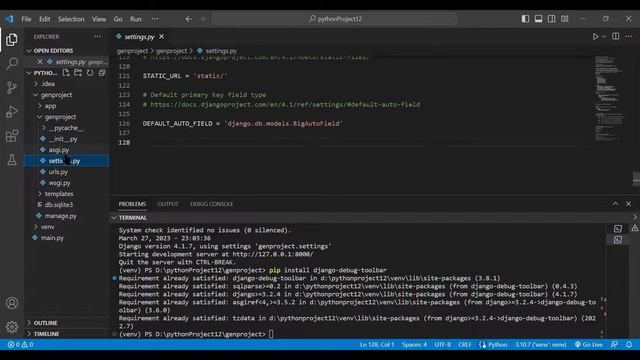
Task: Open the Search view in activity bar
Action: click(x=12, y=63)
